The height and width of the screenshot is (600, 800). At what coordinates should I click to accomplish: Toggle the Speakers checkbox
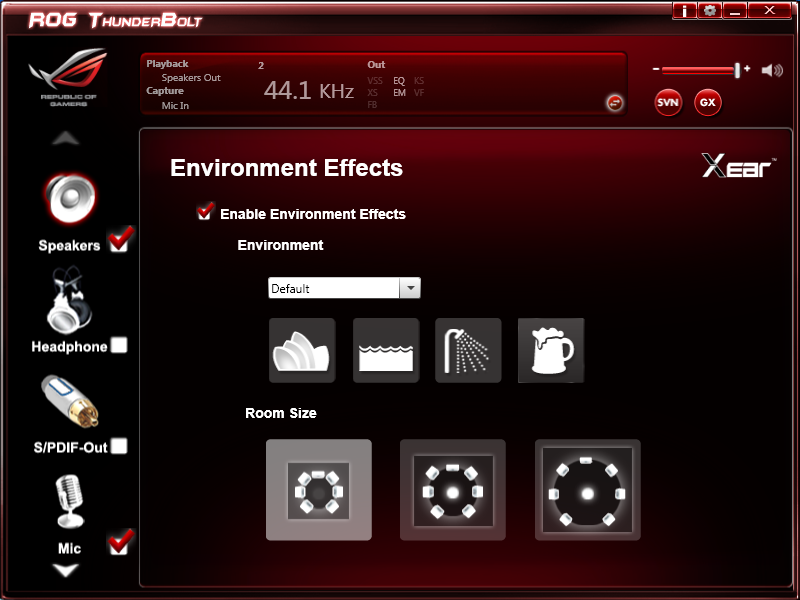click(x=119, y=241)
